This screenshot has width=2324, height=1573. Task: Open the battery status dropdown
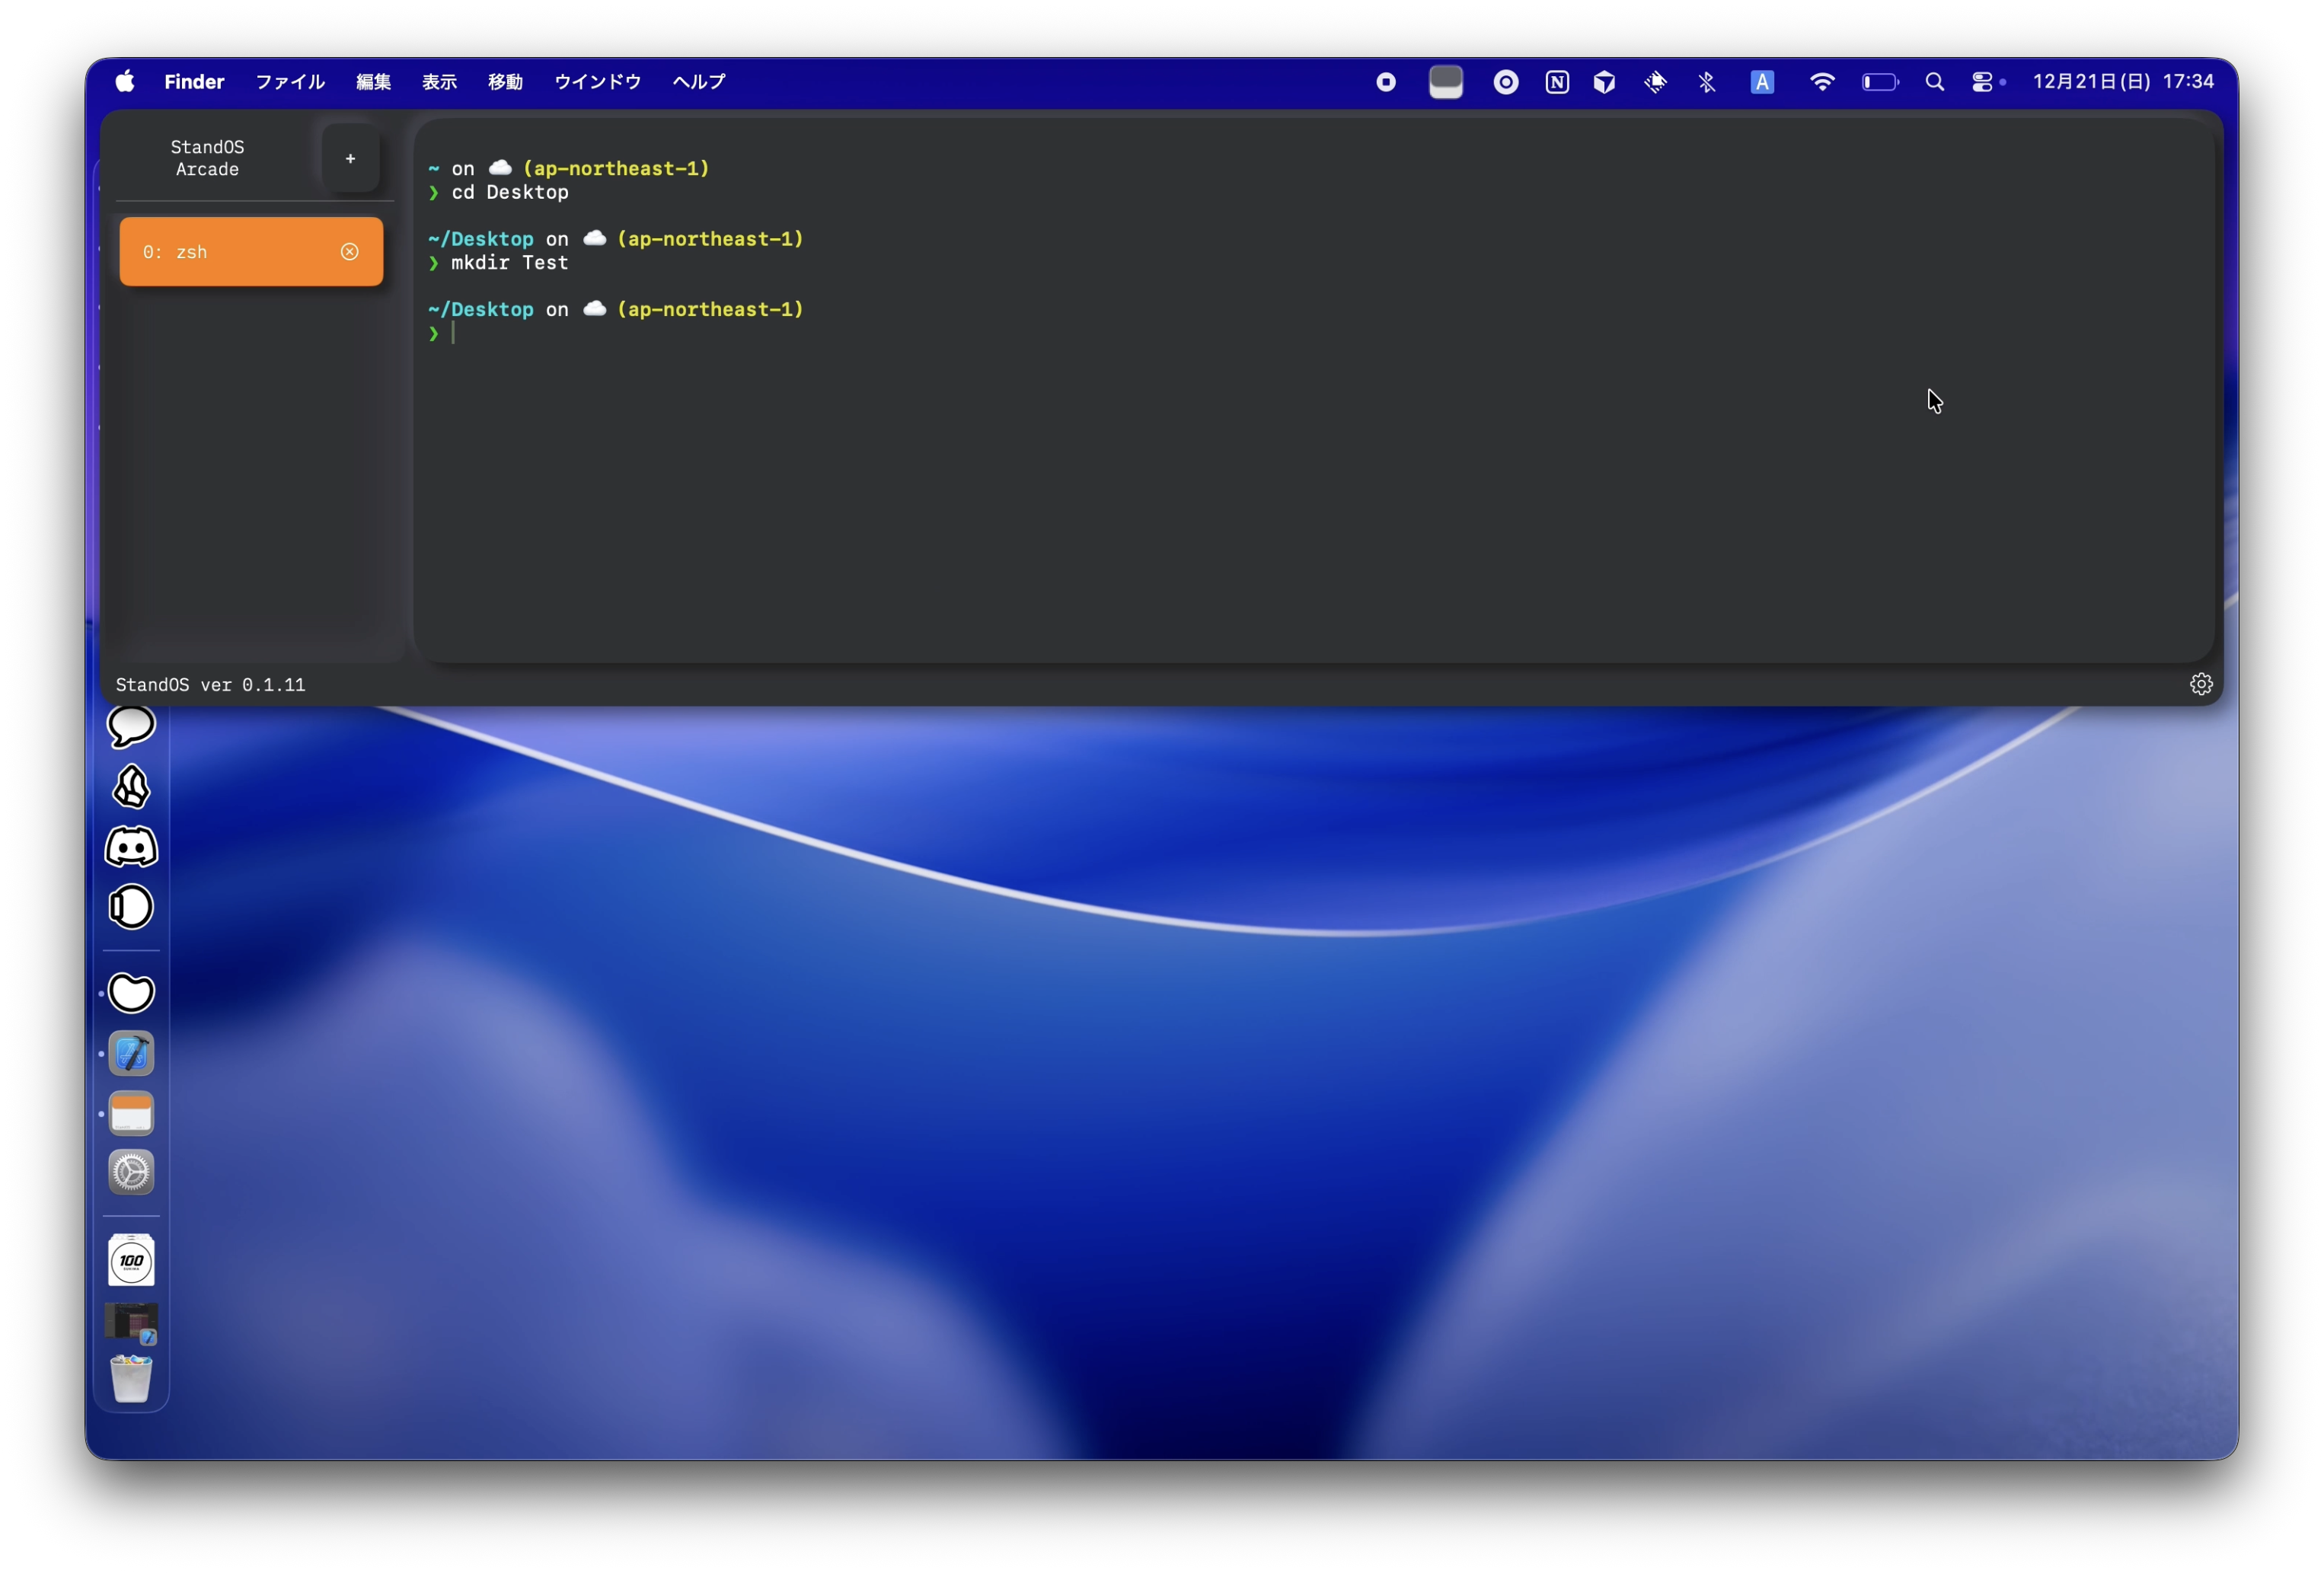[1881, 82]
